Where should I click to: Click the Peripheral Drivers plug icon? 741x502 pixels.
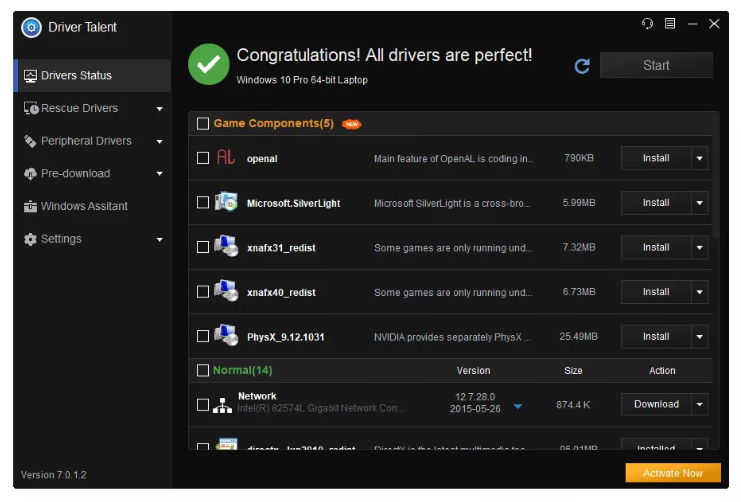[x=30, y=141]
